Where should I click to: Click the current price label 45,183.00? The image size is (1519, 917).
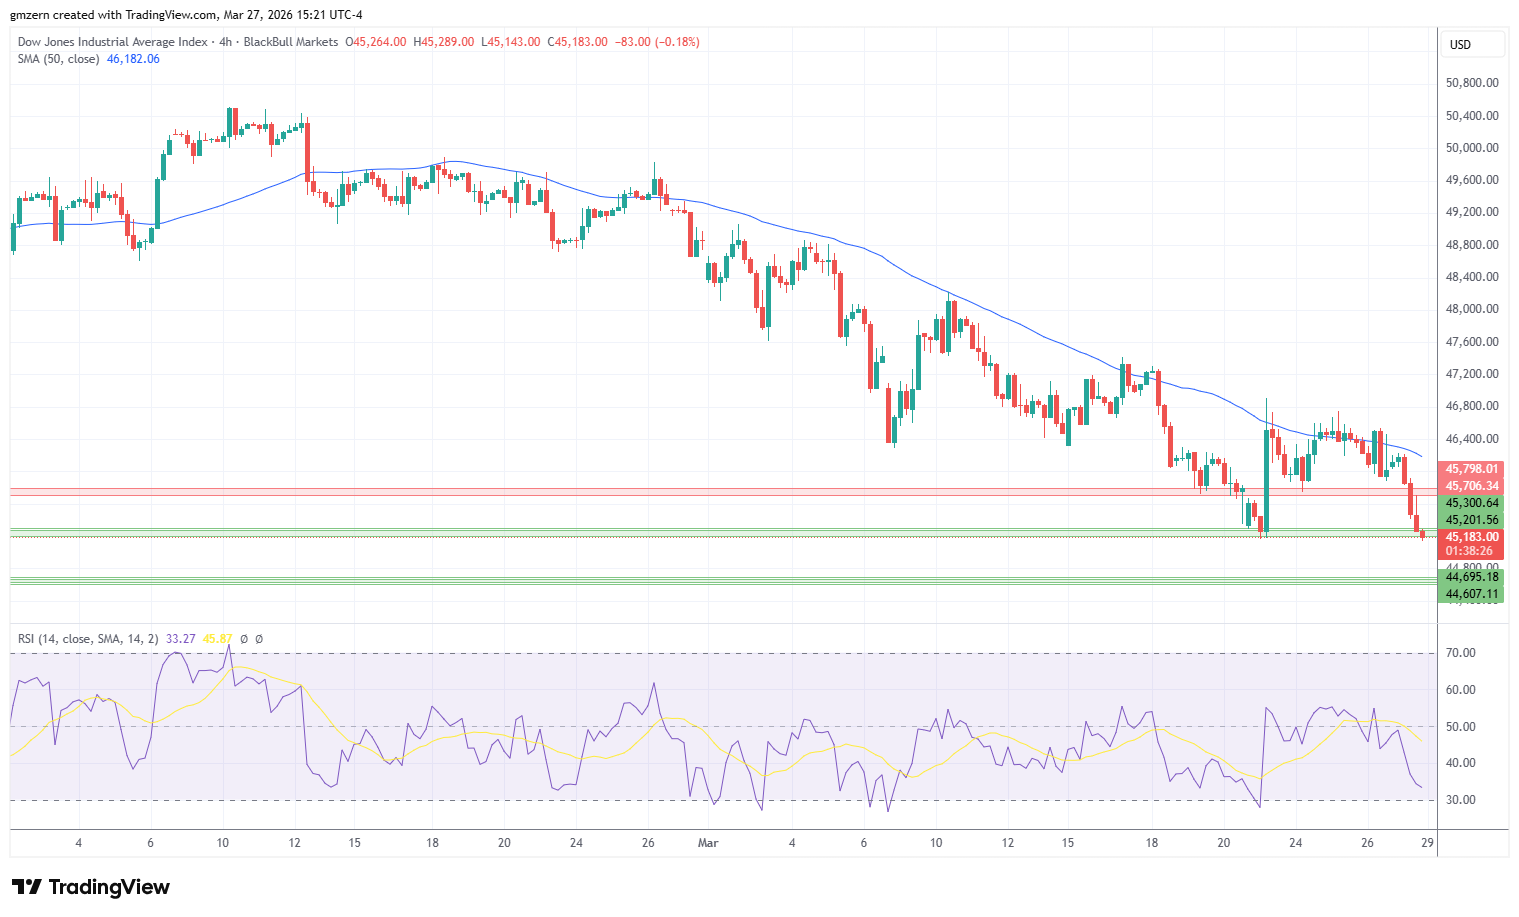(1471, 537)
